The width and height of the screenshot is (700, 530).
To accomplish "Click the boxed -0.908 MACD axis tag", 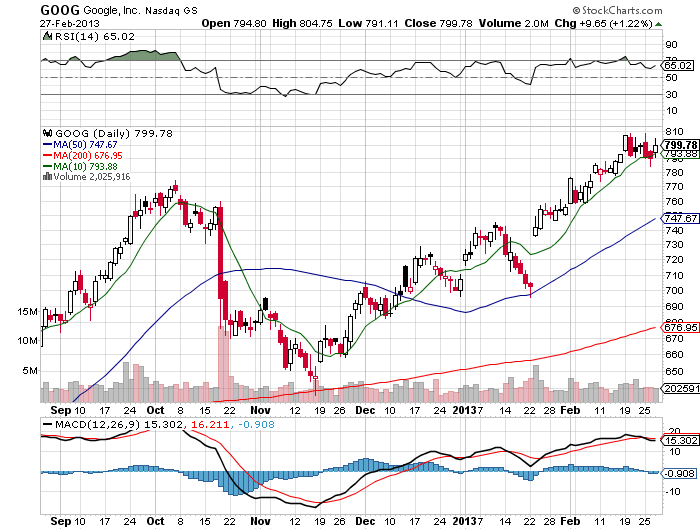I will point(679,473).
